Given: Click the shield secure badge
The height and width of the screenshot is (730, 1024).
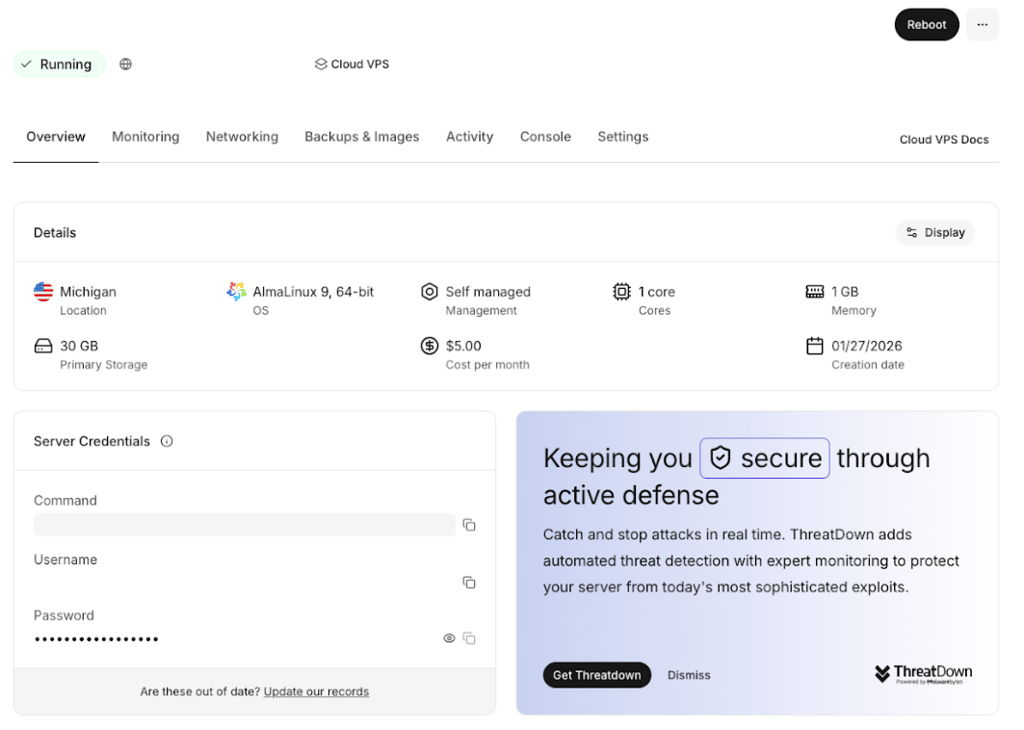Looking at the screenshot, I should (765, 458).
